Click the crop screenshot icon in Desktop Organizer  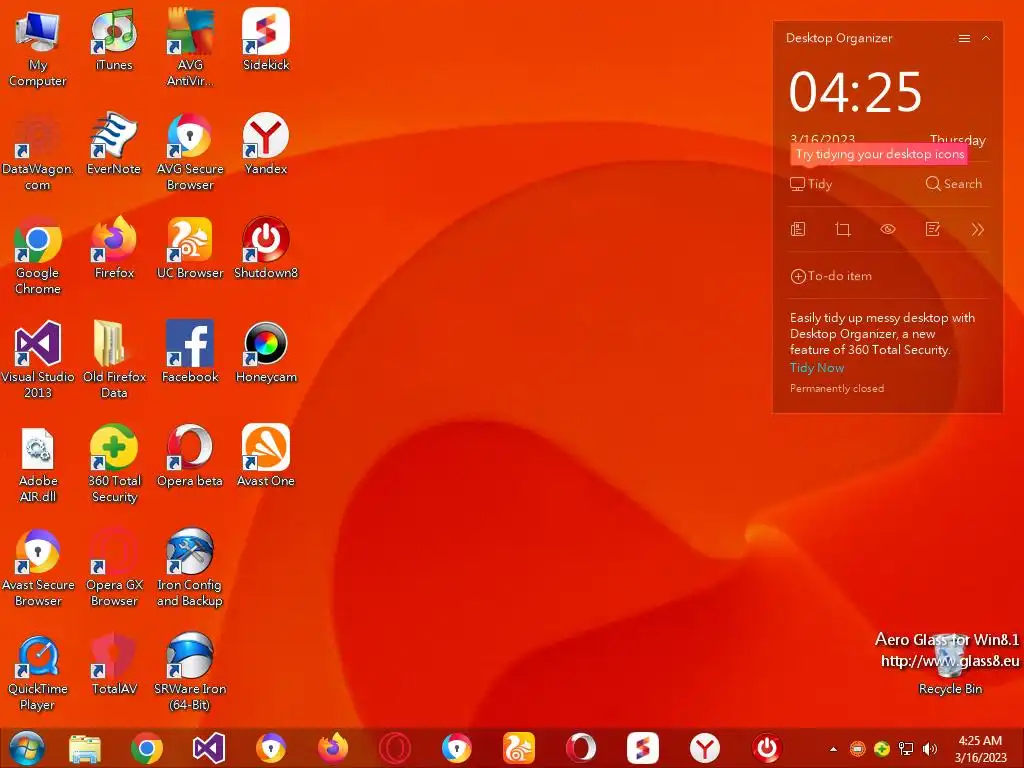(843, 229)
